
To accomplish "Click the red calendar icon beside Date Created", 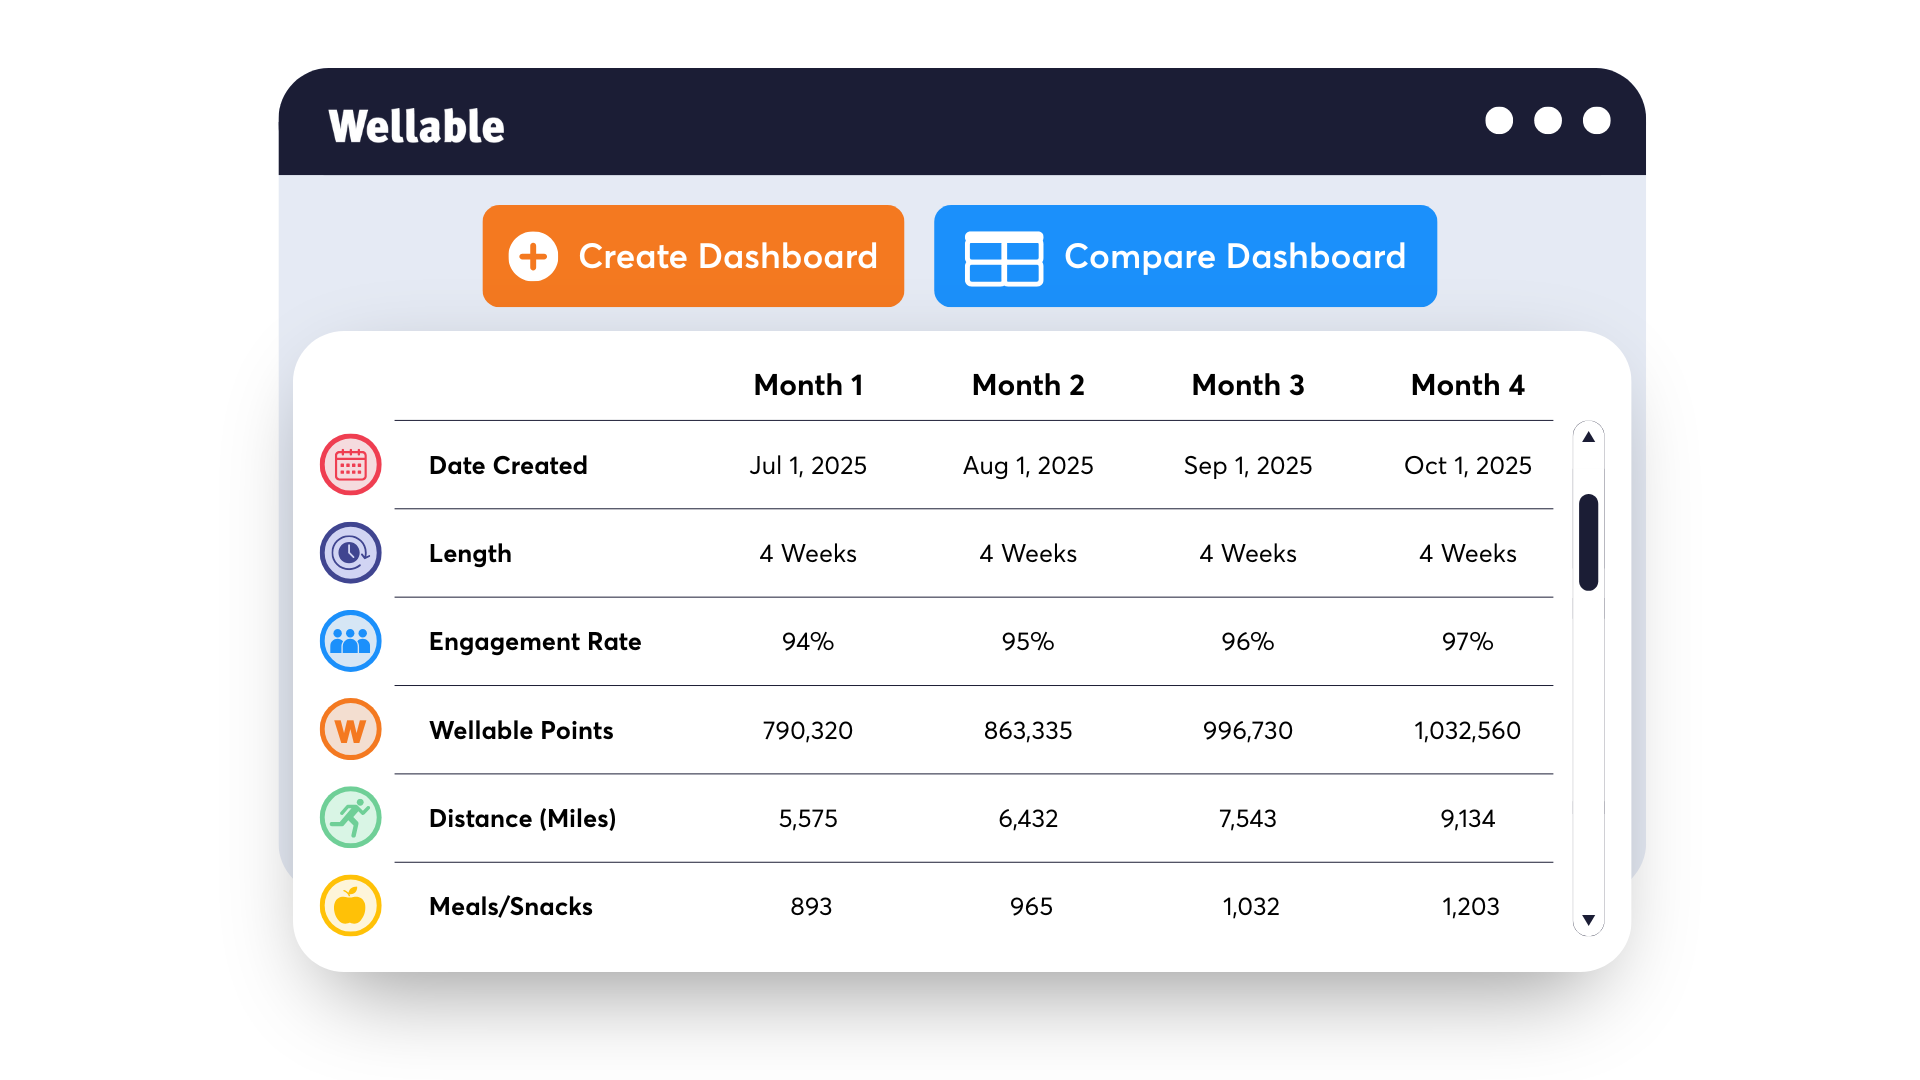I will [x=350, y=465].
